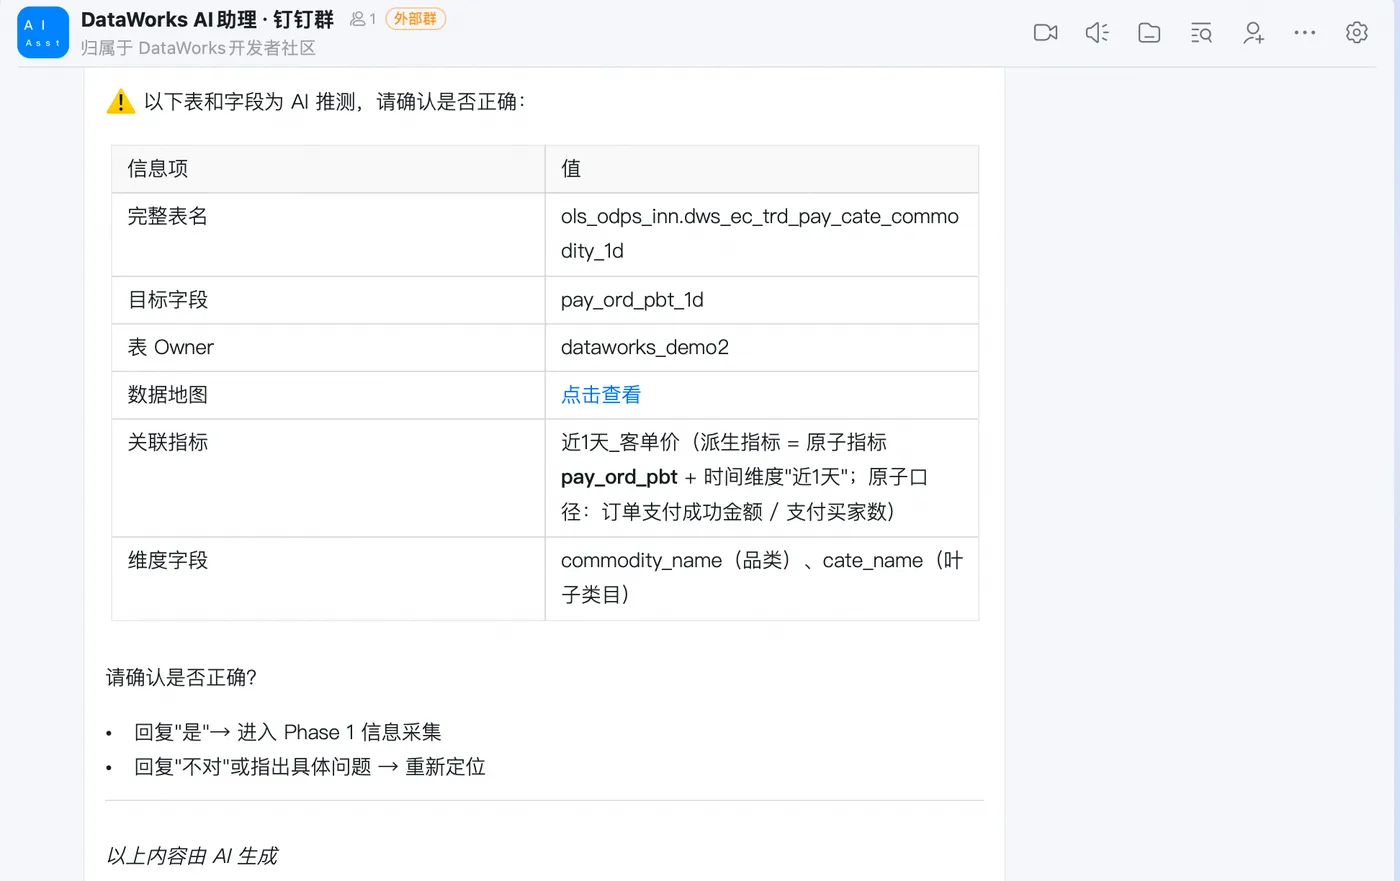Open group settings gear icon
The height and width of the screenshot is (881, 1400).
click(1357, 33)
